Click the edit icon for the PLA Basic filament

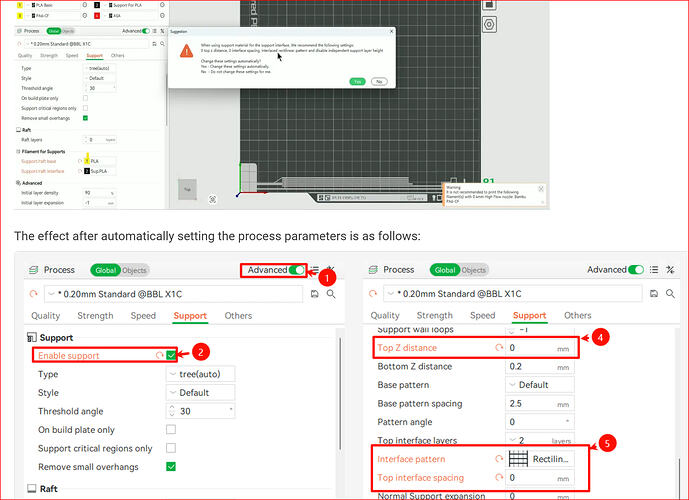(x=85, y=5)
